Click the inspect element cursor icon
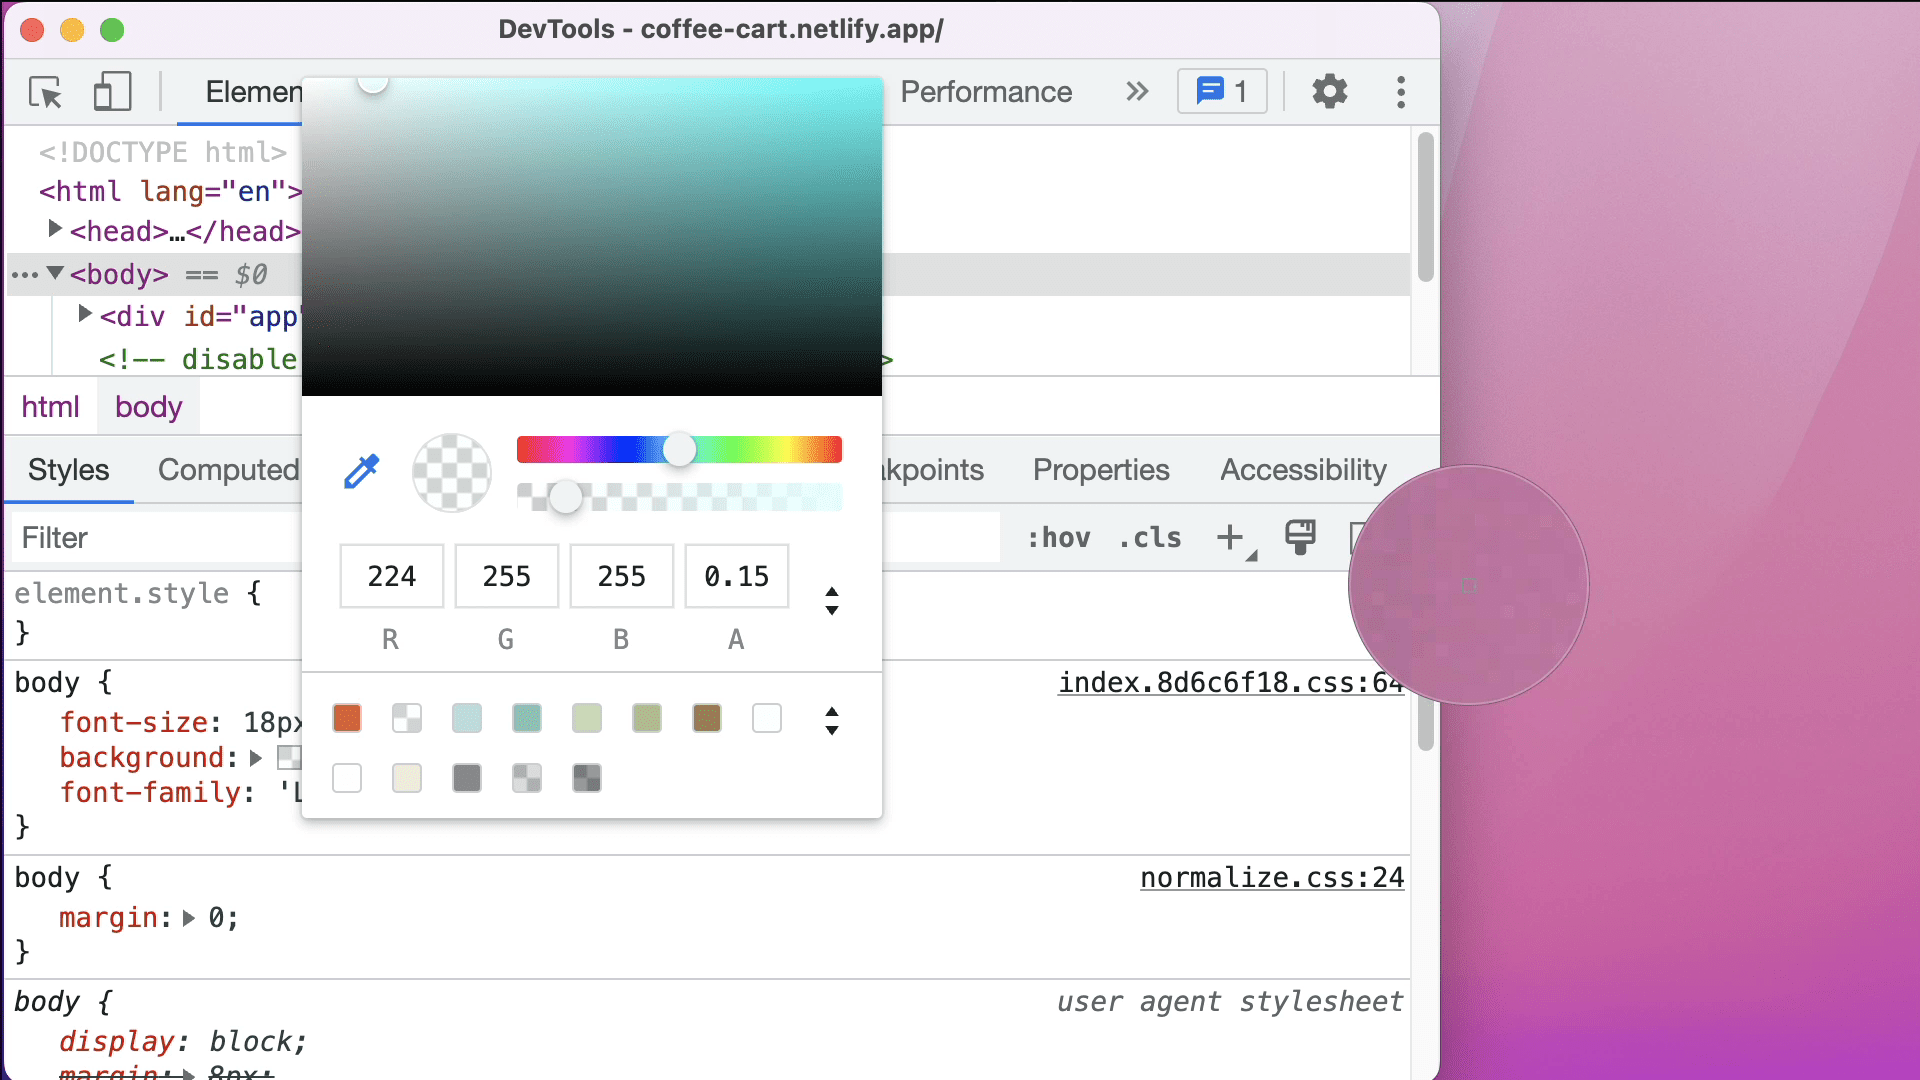Viewport: 1920px width, 1080px height. [x=46, y=91]
